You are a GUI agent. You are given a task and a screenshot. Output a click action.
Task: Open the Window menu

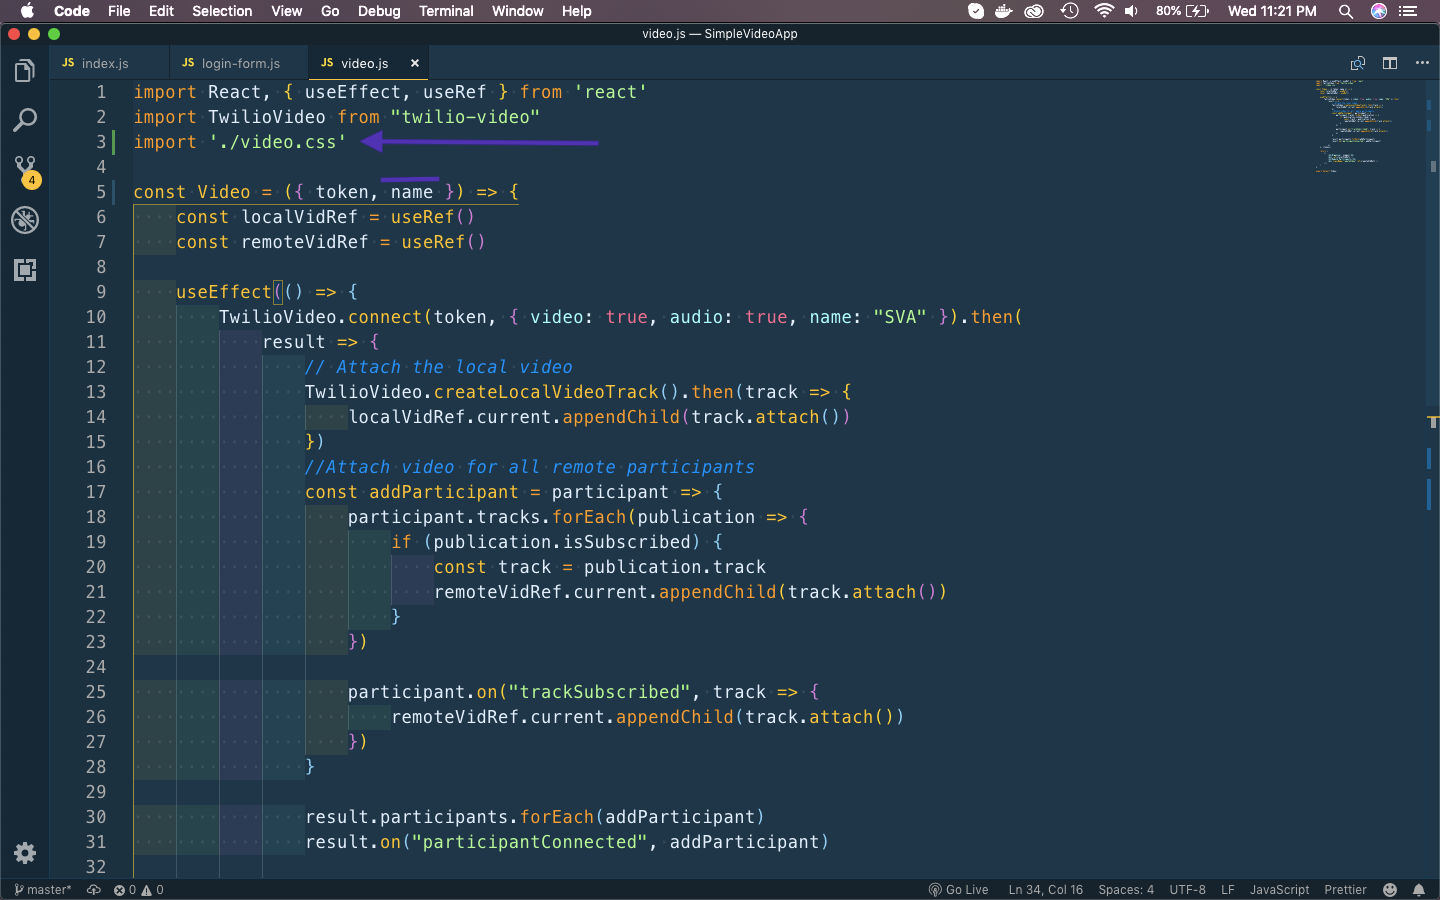[x=517, y=11]
